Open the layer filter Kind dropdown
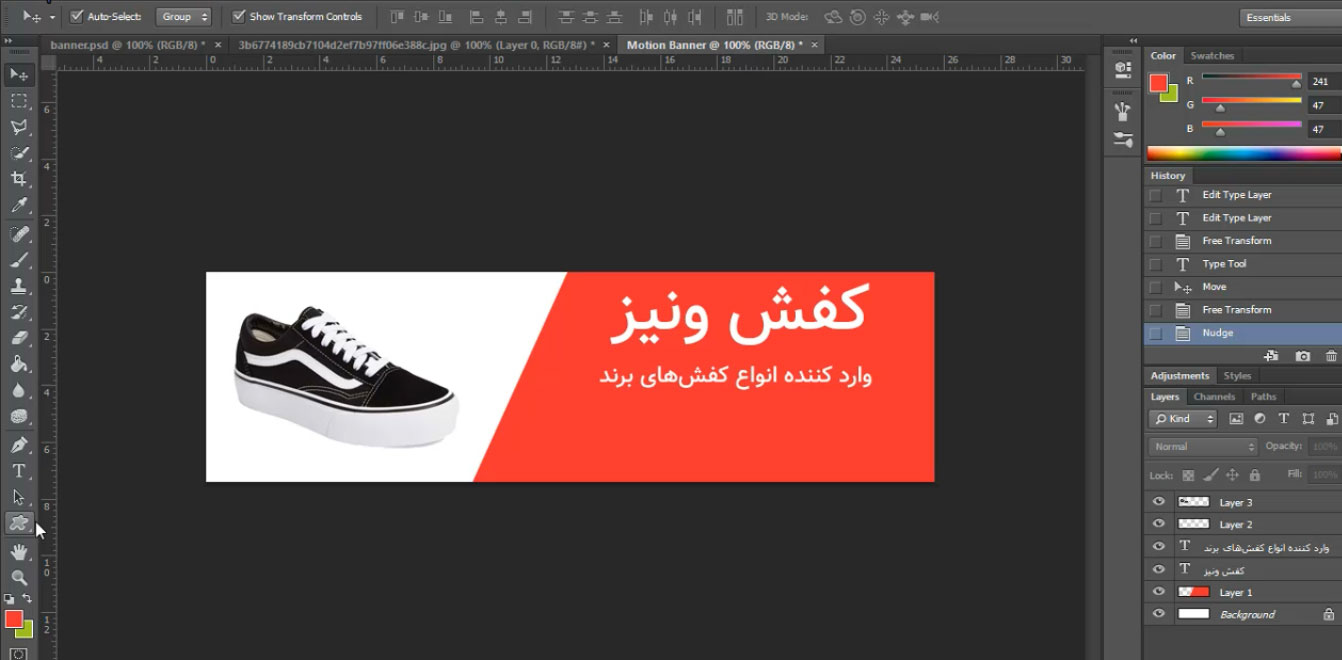1342x660 pixels. coord(1183,419)
